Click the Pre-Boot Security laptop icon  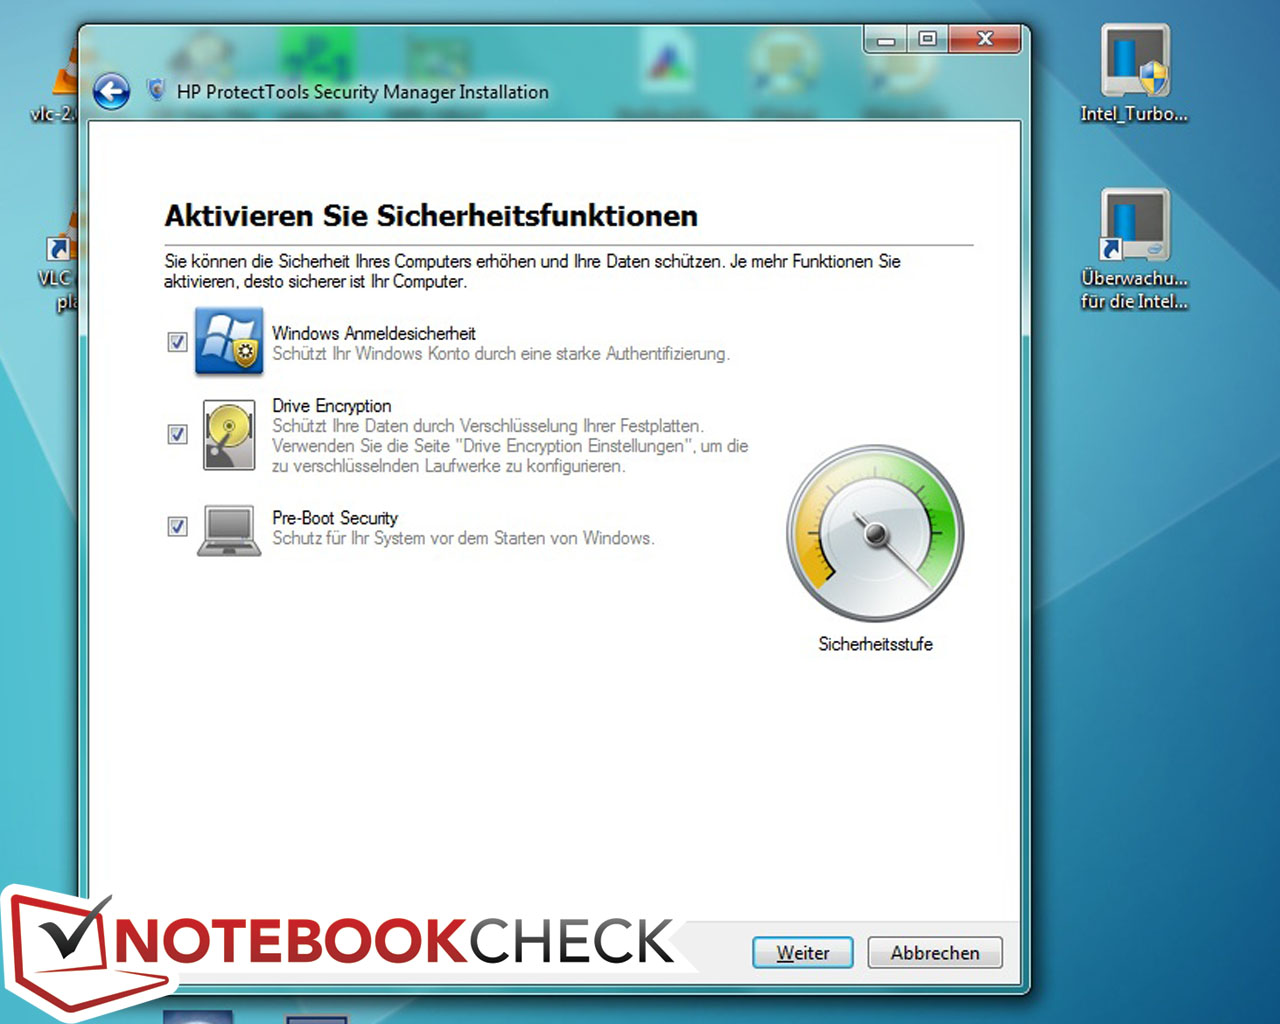pyautogui.click(x=229, y=529)
